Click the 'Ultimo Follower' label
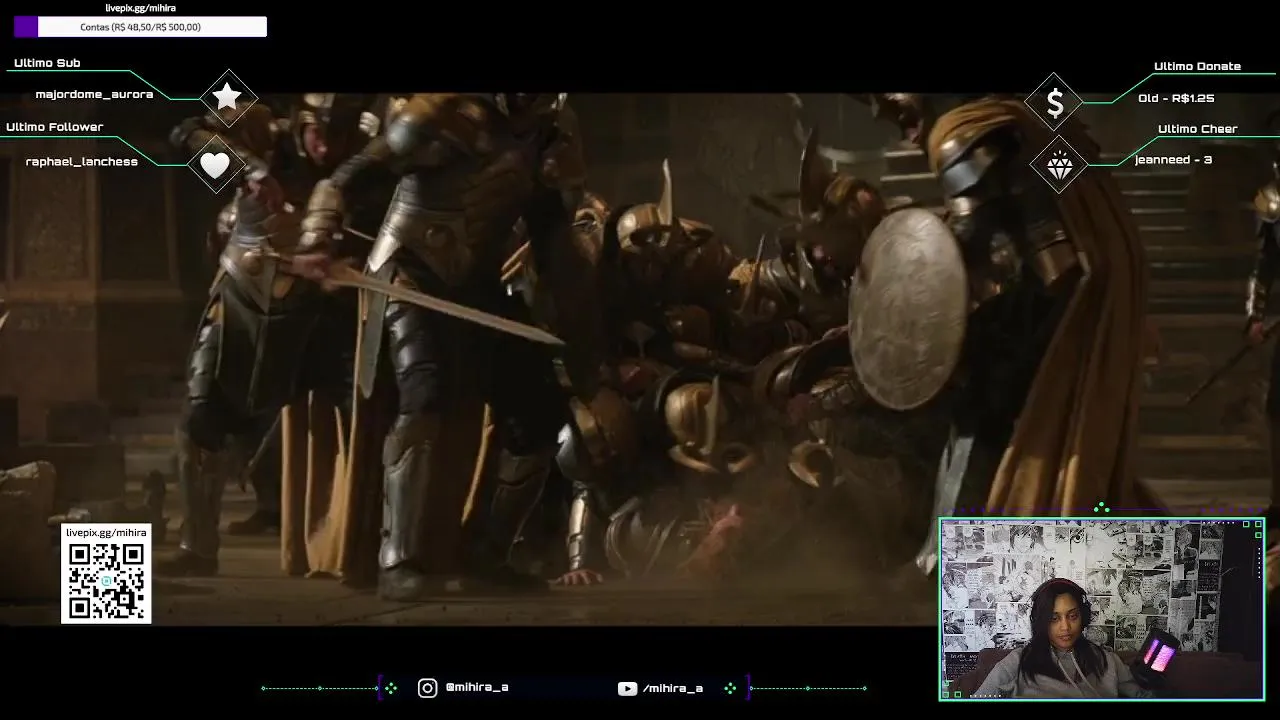Viewport: 1280px width, 720px height. coord(54,127)
